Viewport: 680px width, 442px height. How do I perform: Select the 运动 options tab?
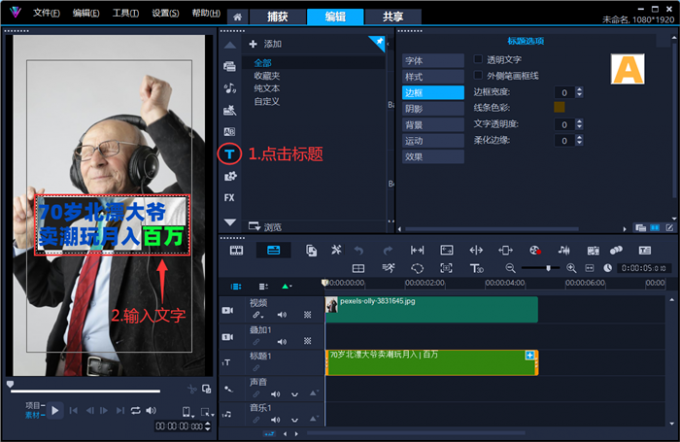[x=433, y=141]
